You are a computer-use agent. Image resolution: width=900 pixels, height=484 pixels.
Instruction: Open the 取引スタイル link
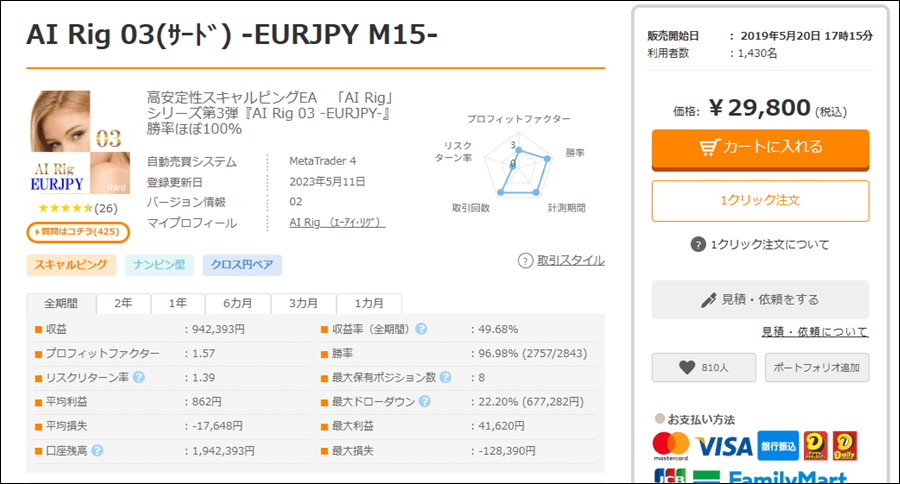pos(571,261)
